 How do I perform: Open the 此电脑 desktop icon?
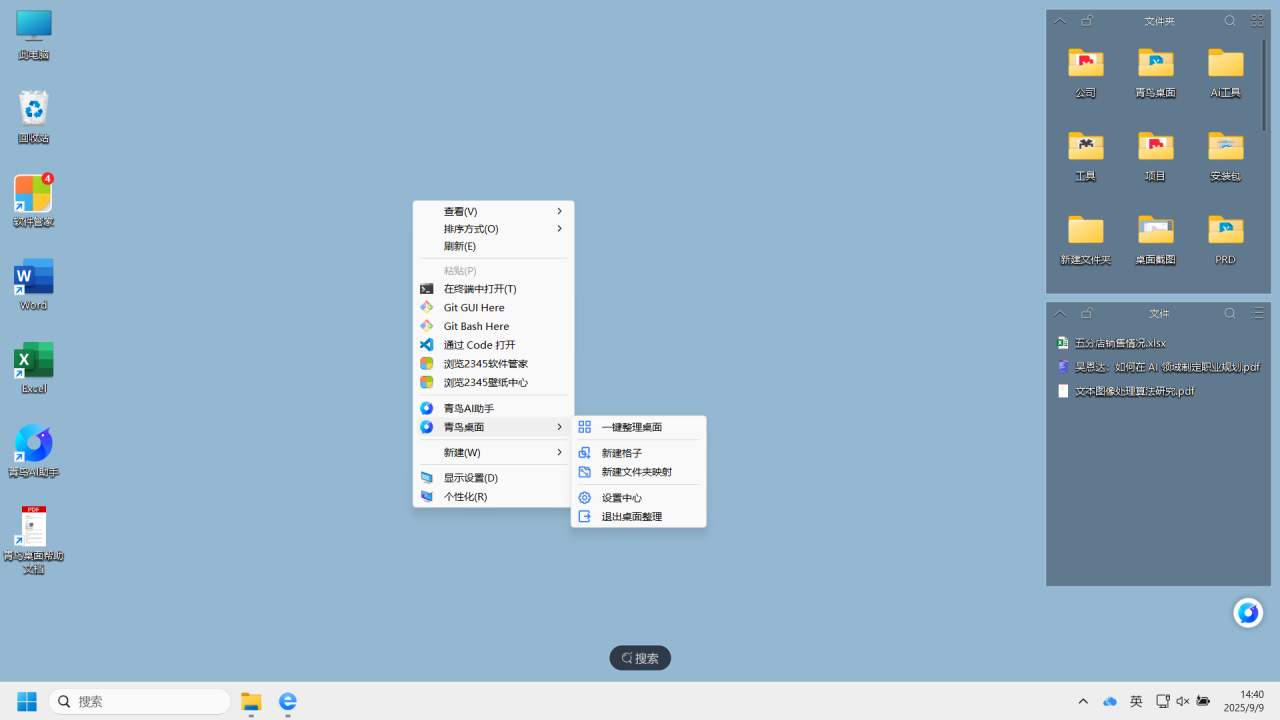(33, 35)
